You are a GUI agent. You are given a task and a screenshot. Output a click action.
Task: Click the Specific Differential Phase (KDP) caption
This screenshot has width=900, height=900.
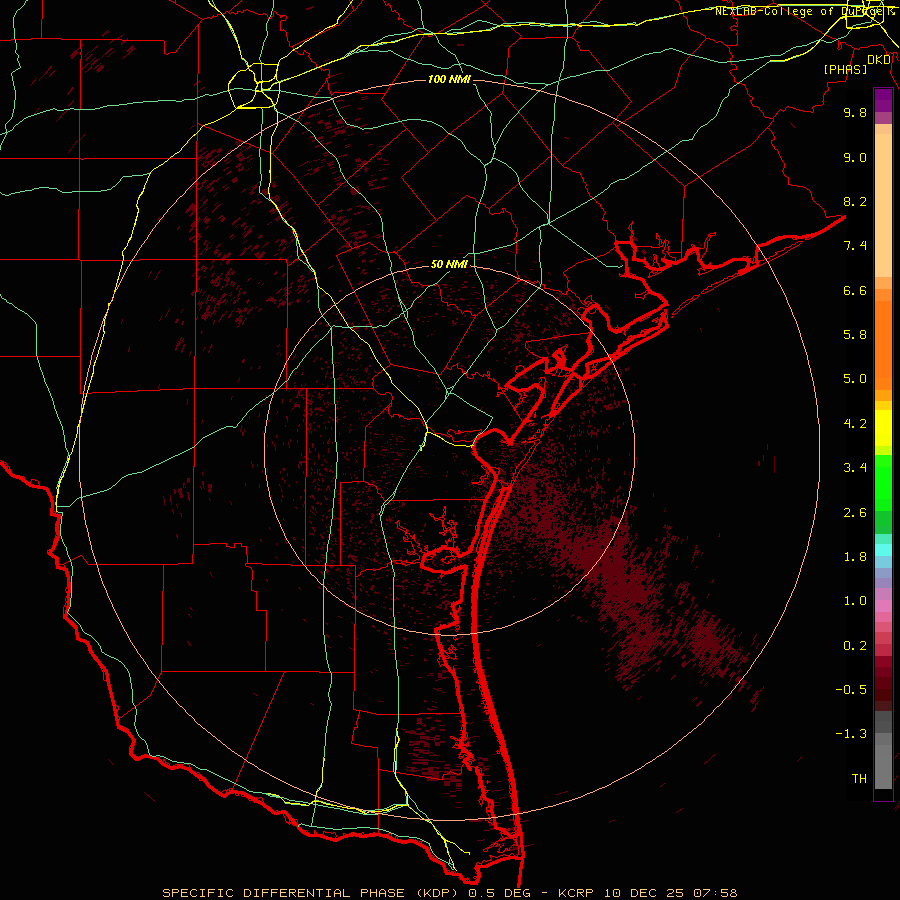311,893
